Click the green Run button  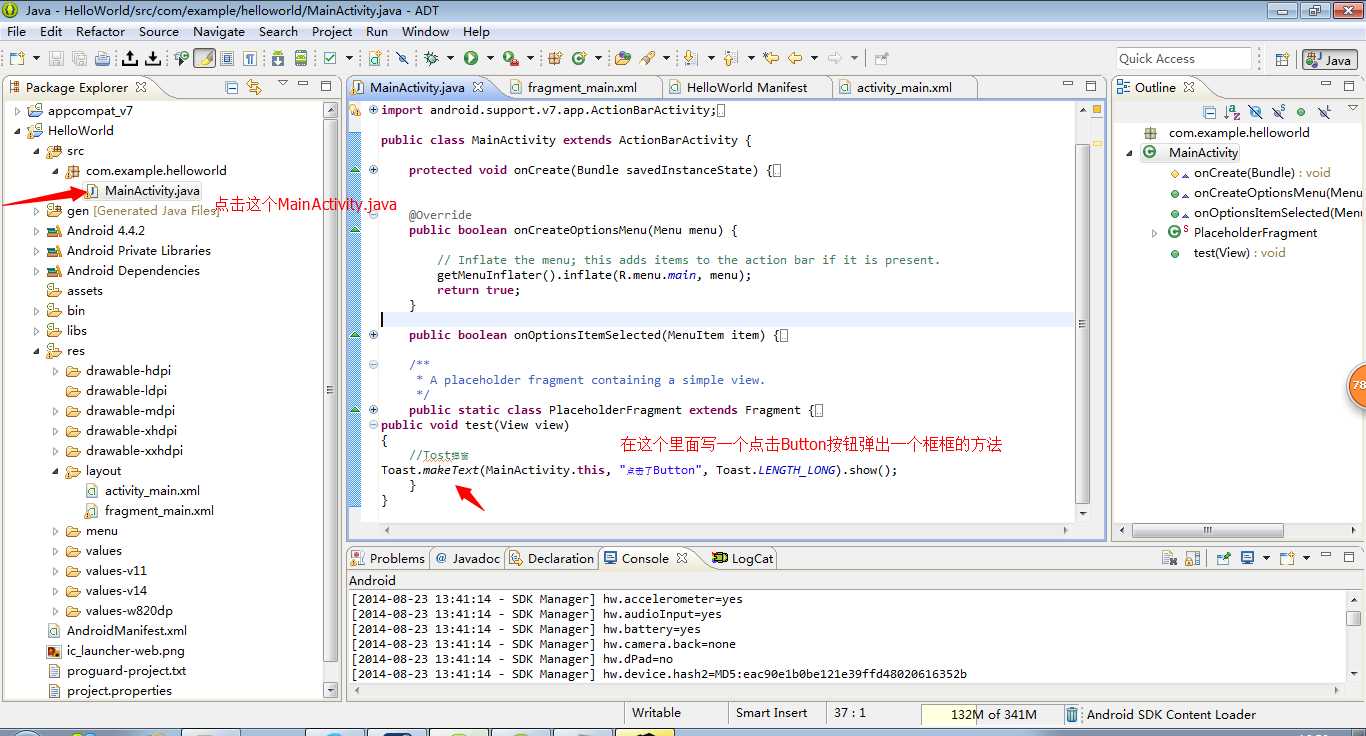[470, 58]
